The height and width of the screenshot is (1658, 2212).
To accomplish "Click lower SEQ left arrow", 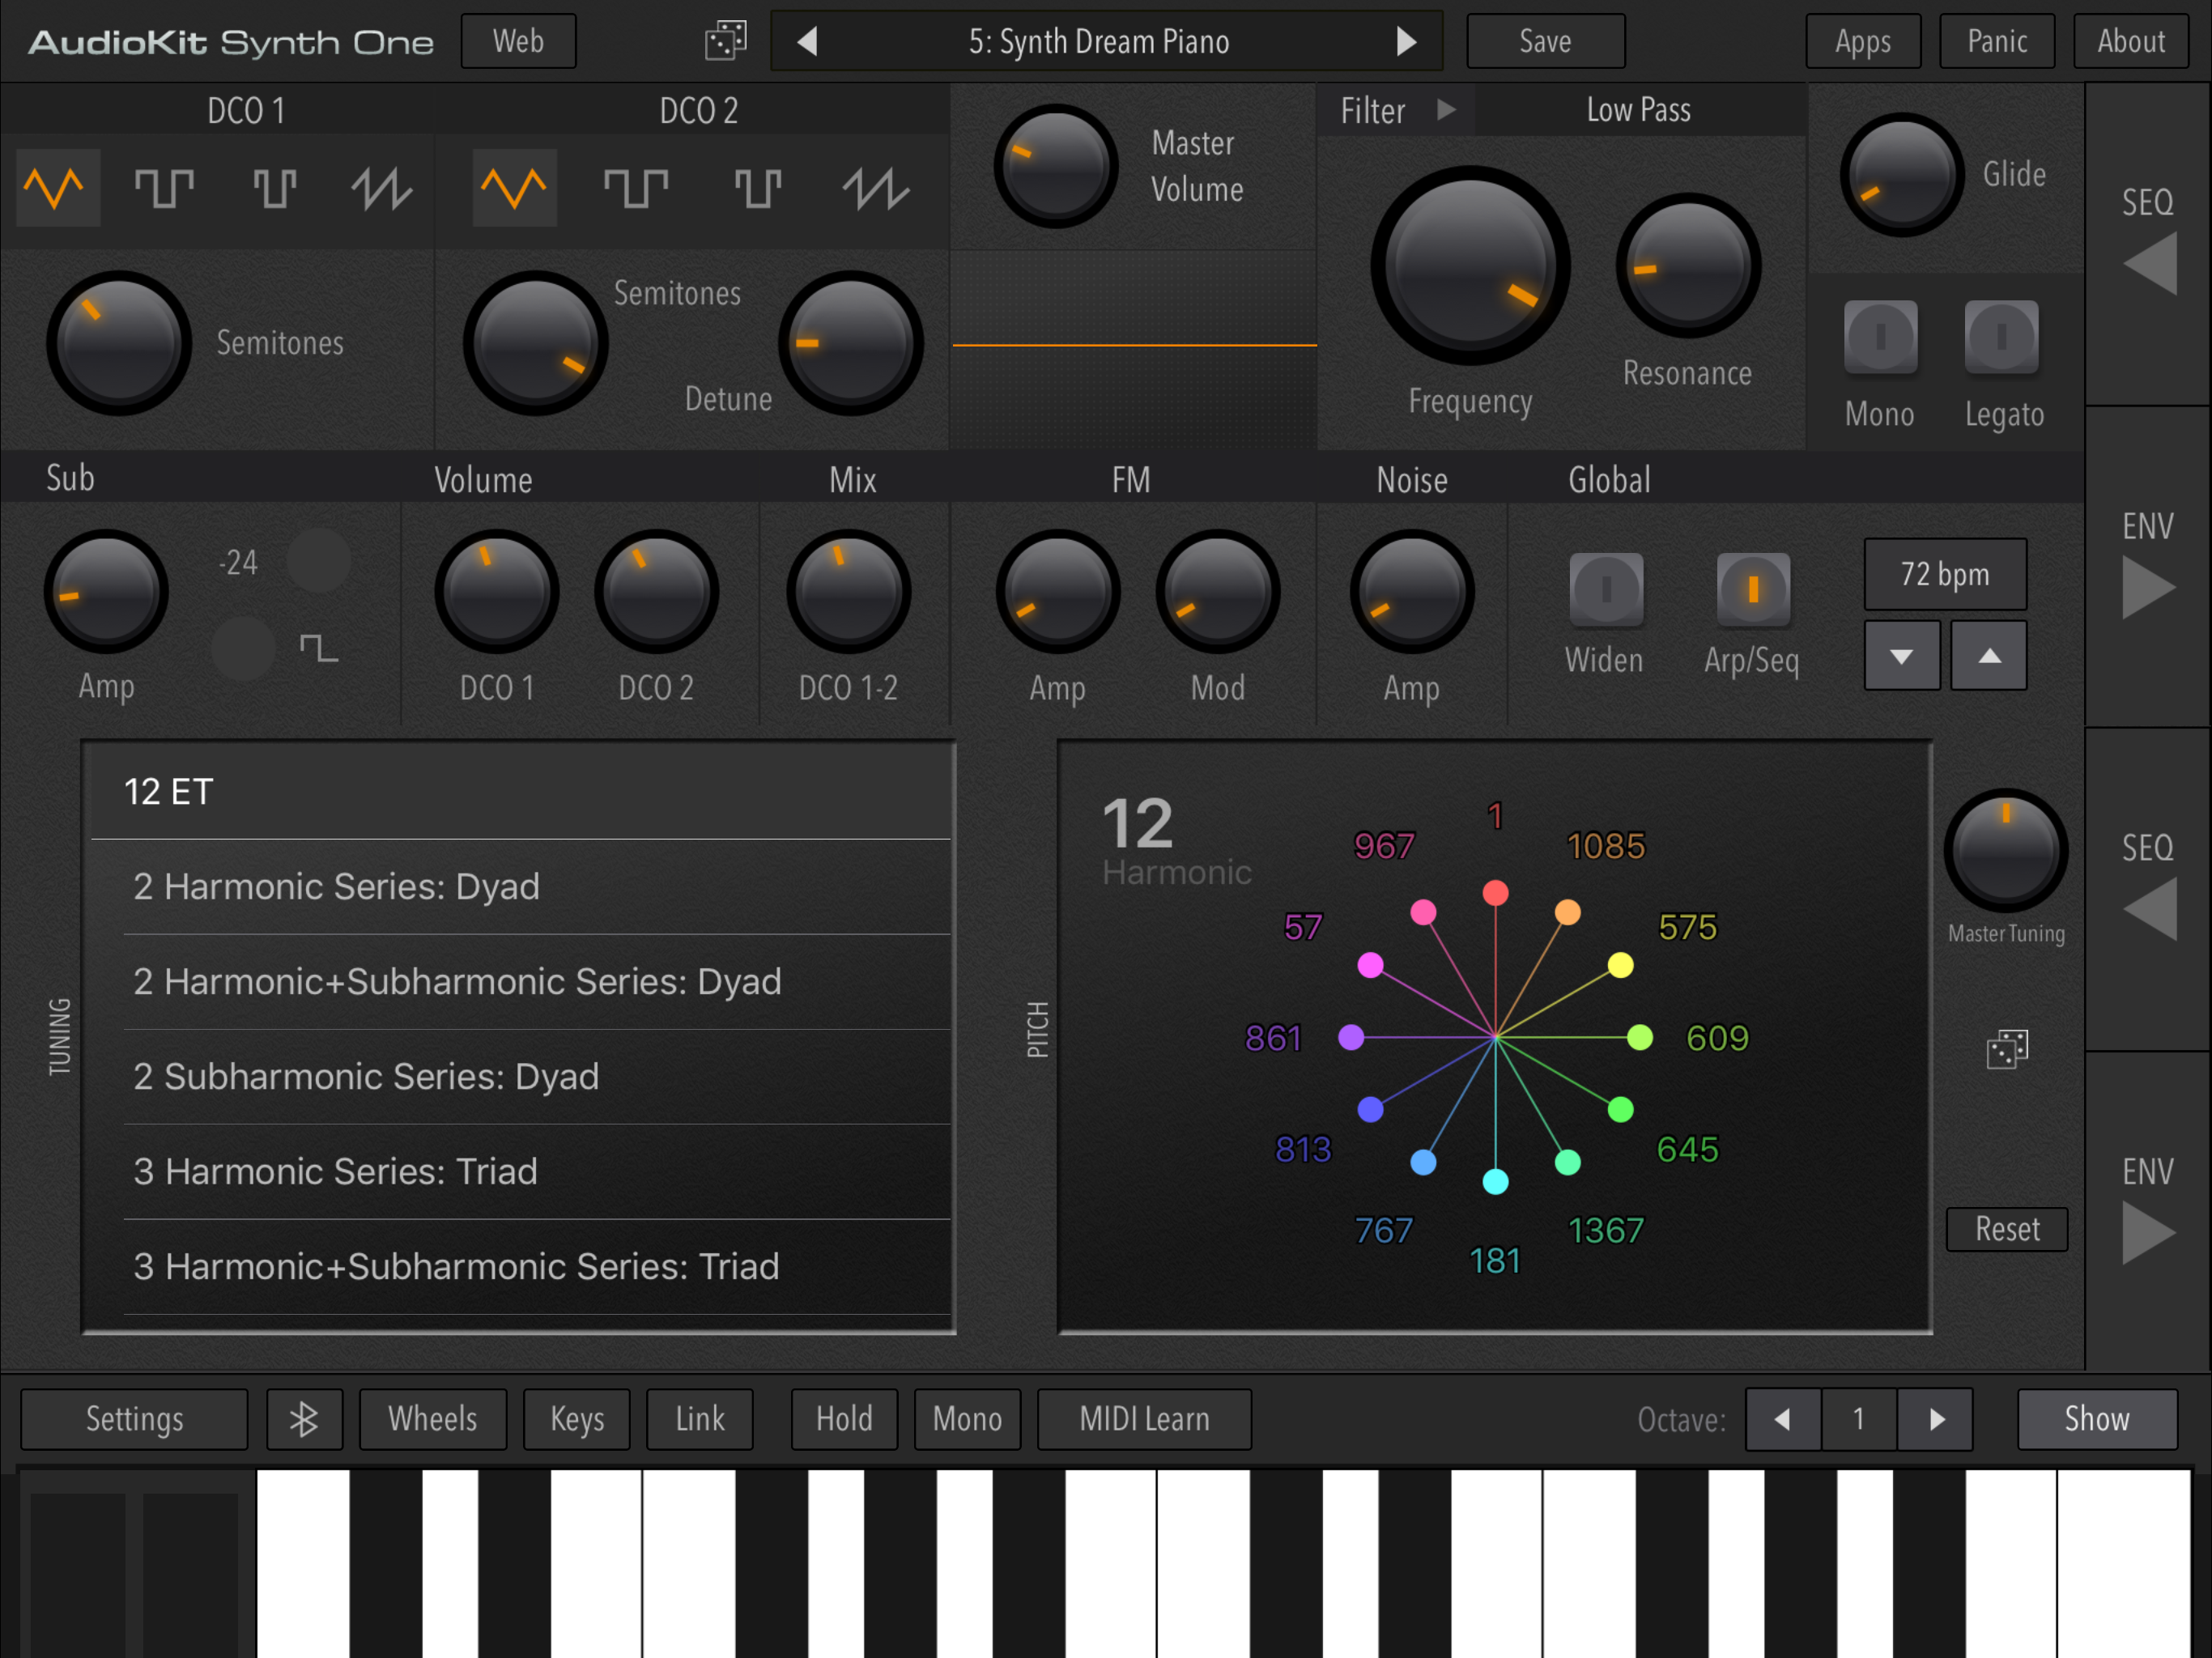I will [x=2149, y=909].
